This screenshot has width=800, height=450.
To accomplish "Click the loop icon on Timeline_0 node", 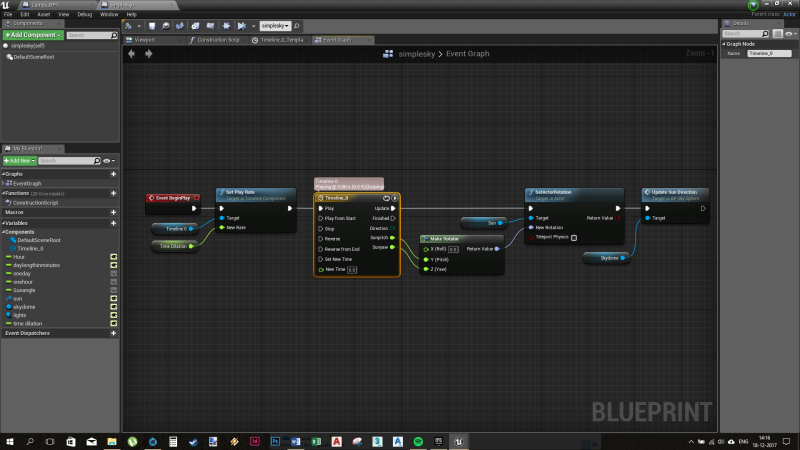I will tap(386, 198).
